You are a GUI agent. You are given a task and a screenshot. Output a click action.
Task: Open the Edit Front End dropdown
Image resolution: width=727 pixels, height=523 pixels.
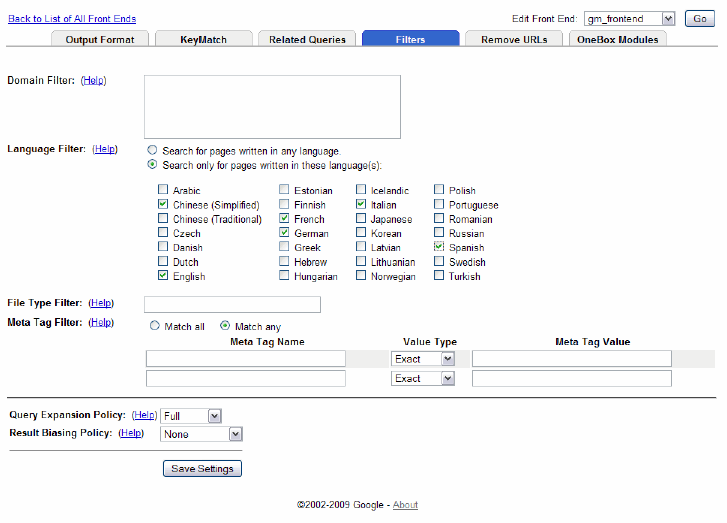(629, 19)
